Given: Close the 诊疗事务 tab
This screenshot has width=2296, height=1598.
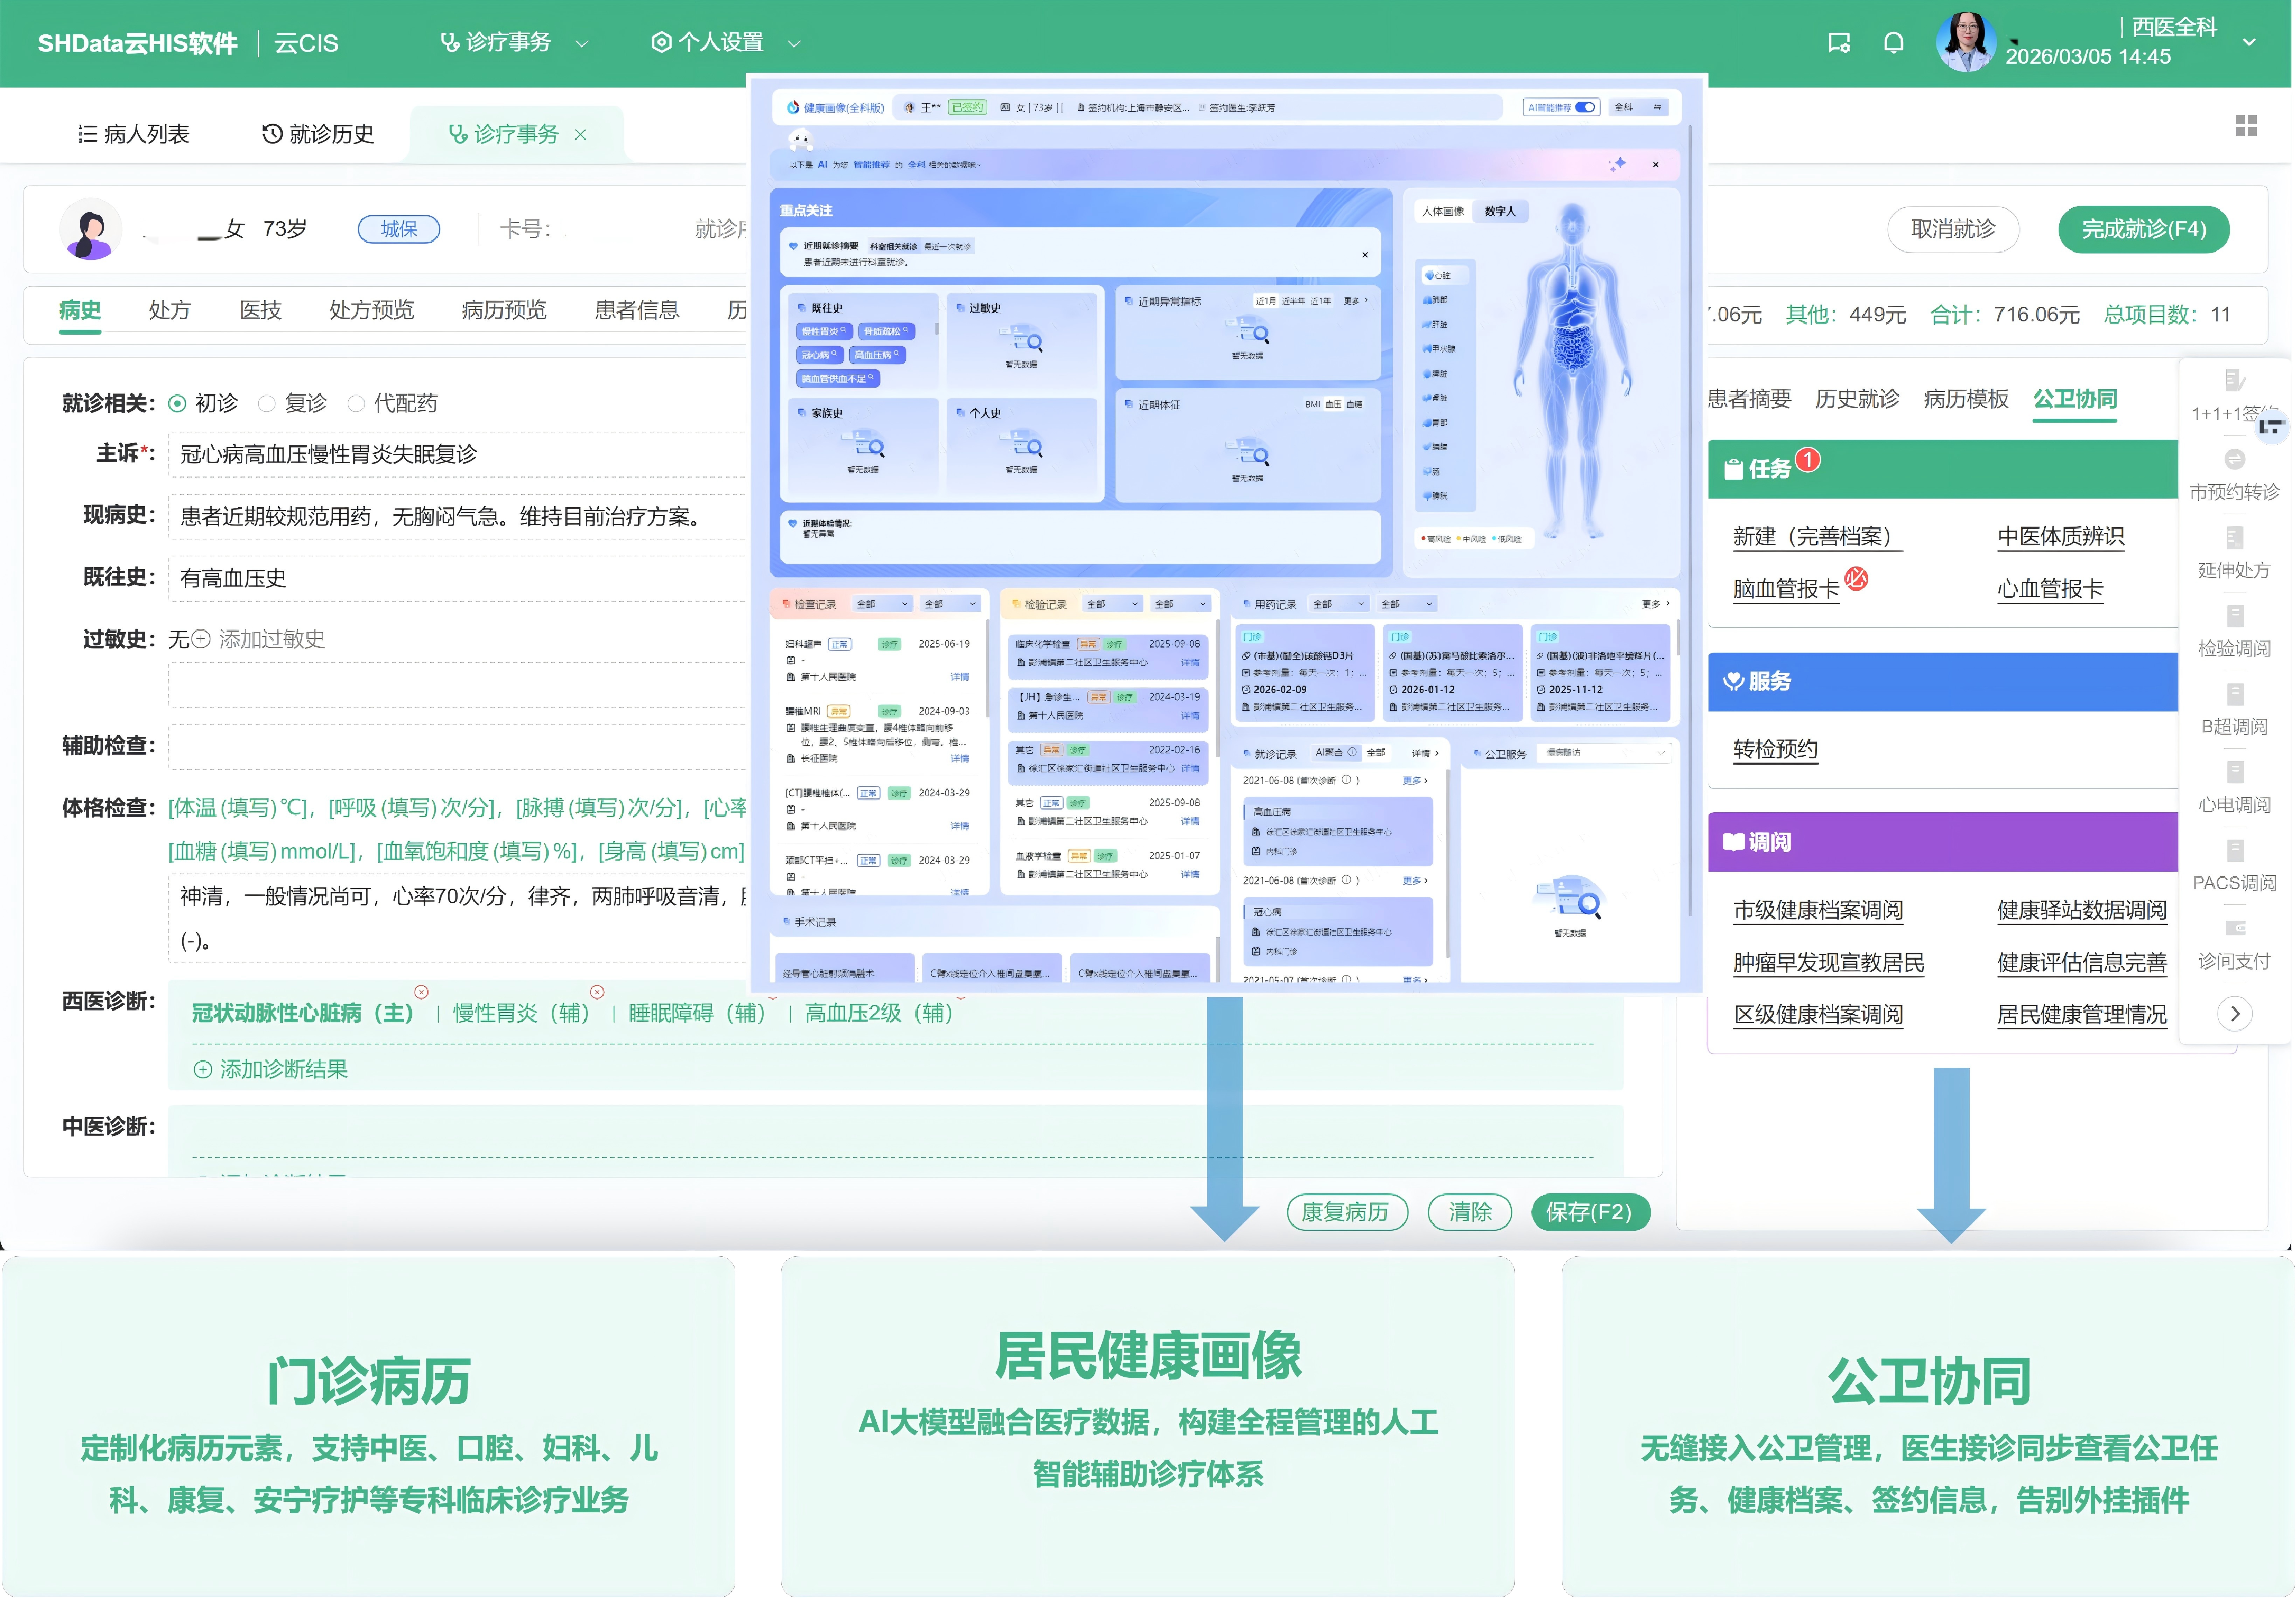Looking at the screenshot, I should [580, 135].
